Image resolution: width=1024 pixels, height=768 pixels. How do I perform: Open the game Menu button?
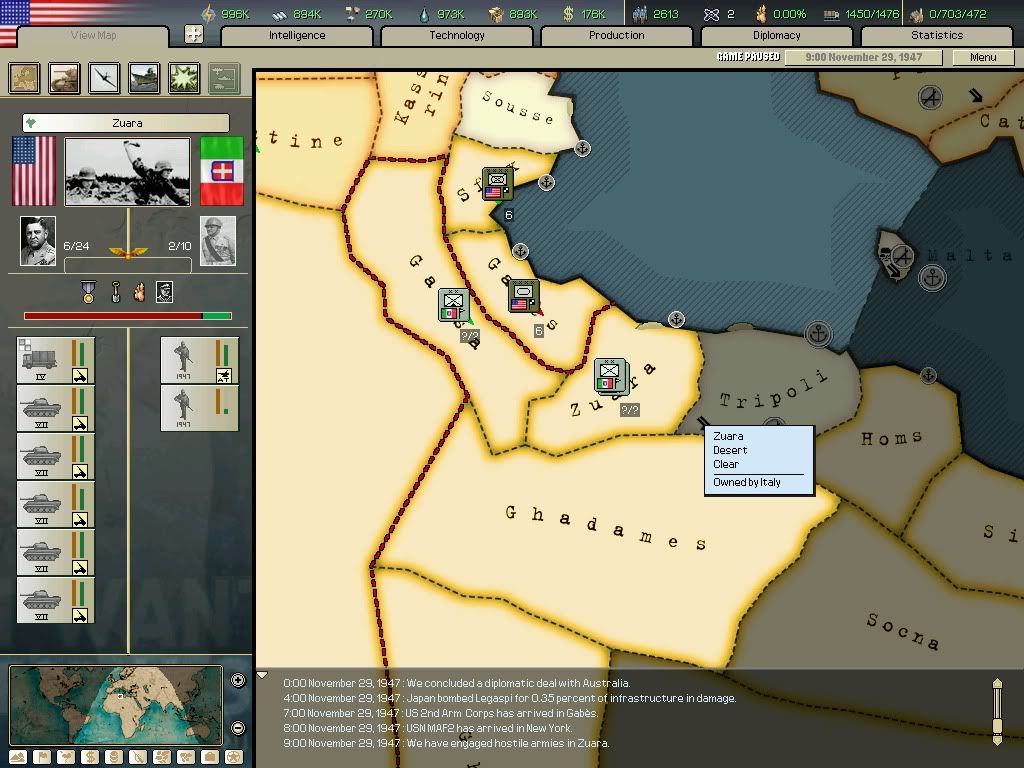pyautogui.click(x=982, y=57)
